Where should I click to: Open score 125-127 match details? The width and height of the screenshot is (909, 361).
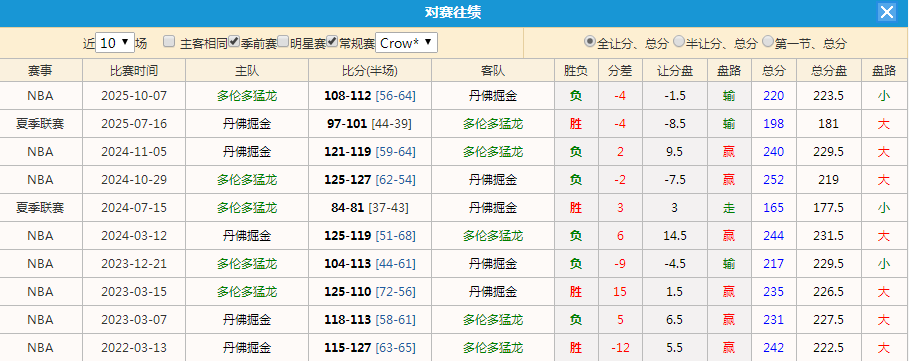(x=348, y=180)
